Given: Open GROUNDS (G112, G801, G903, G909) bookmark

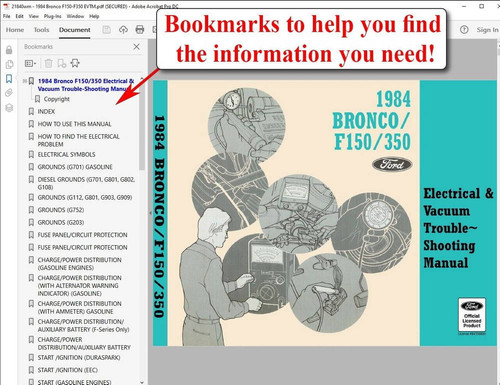Looking at the screenshot, I should tap(85, 197).
